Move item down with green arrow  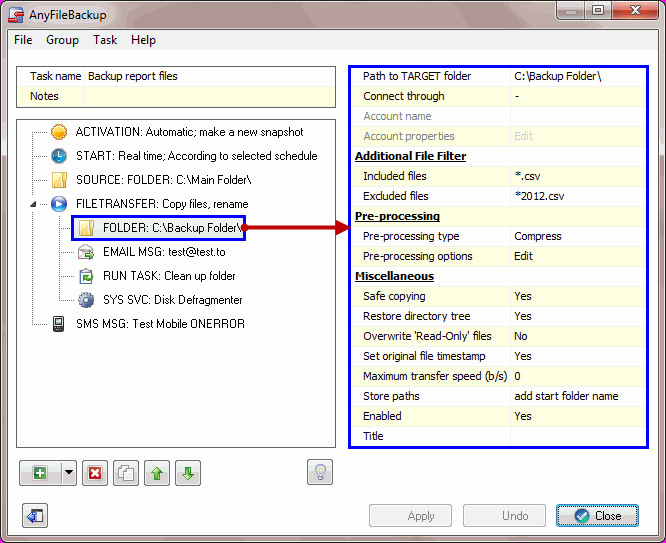pyautogui.click(x=188, y=473)
